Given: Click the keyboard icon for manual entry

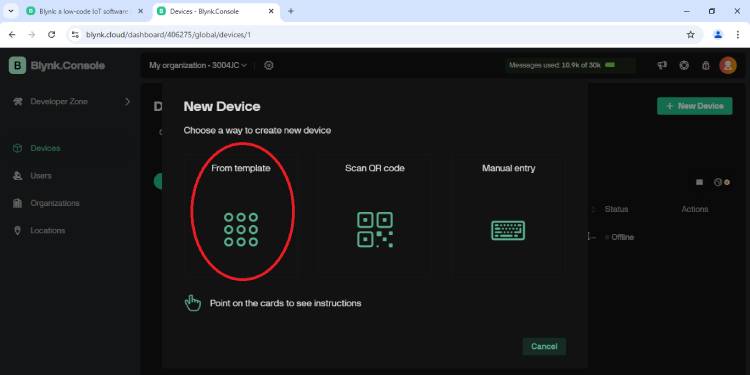Looking at the screenshot, I should pos(508,231).
